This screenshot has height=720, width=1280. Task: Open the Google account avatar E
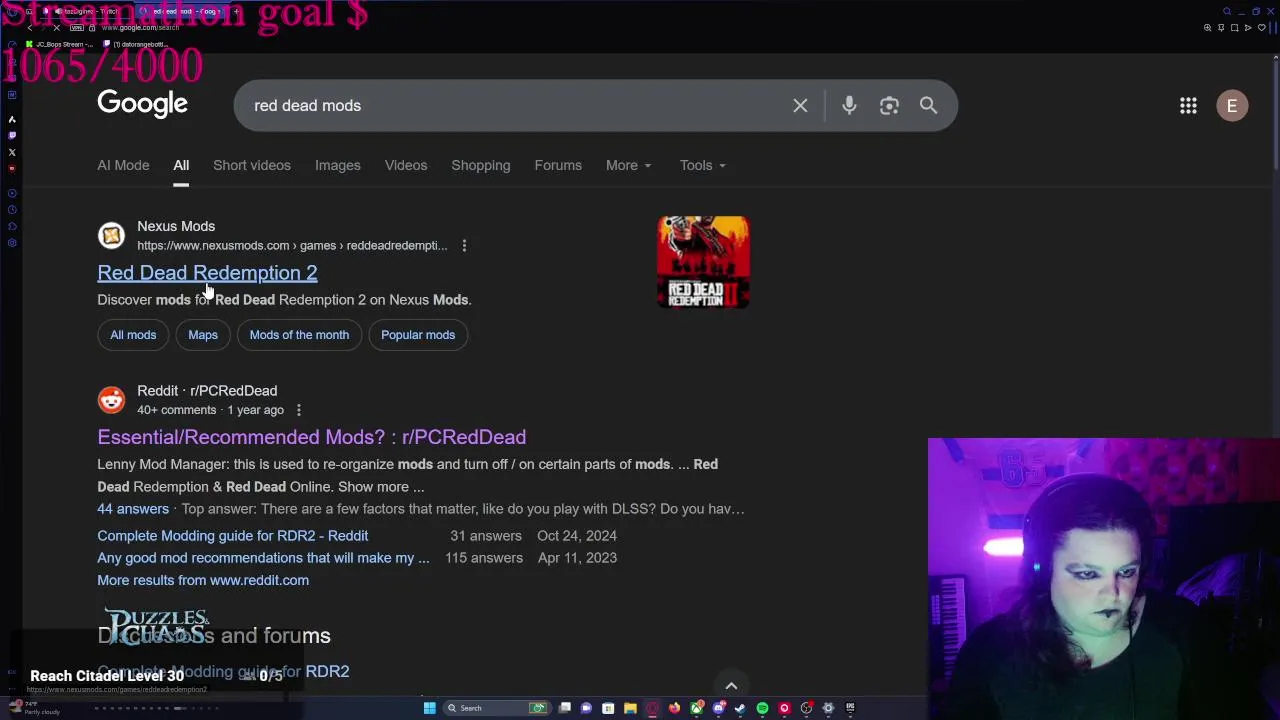point(1232,105)
